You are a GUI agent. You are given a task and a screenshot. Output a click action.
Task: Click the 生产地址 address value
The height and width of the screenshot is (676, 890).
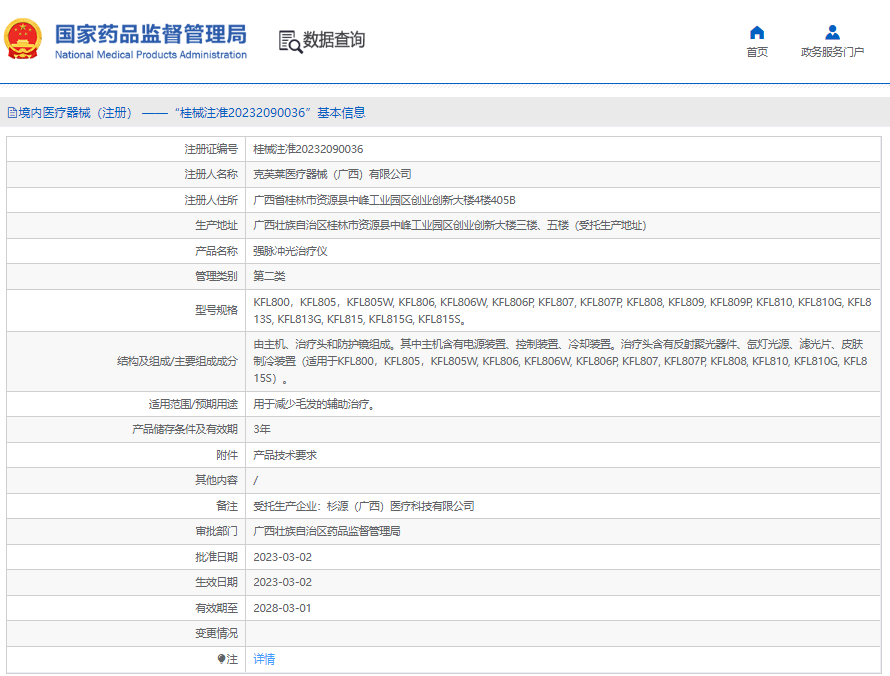point(450,225)
